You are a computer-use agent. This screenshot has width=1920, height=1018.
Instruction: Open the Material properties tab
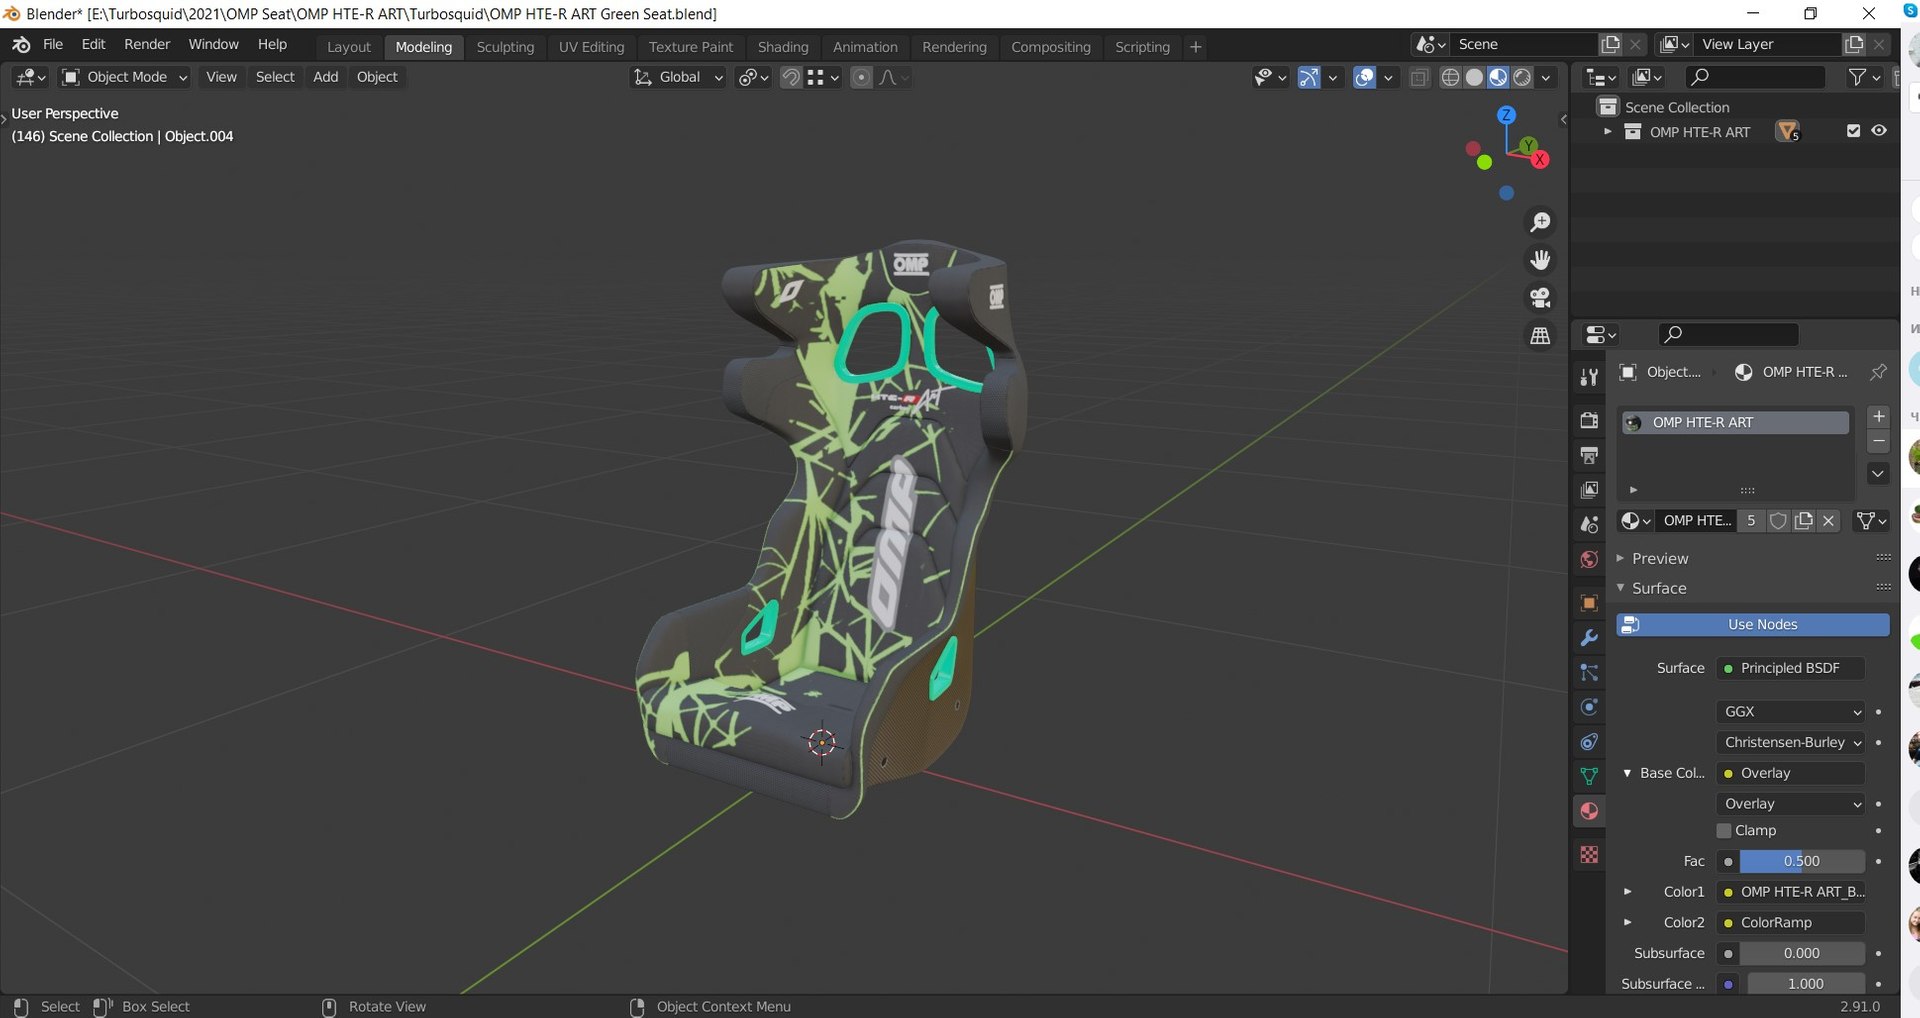coord(1589,811)
